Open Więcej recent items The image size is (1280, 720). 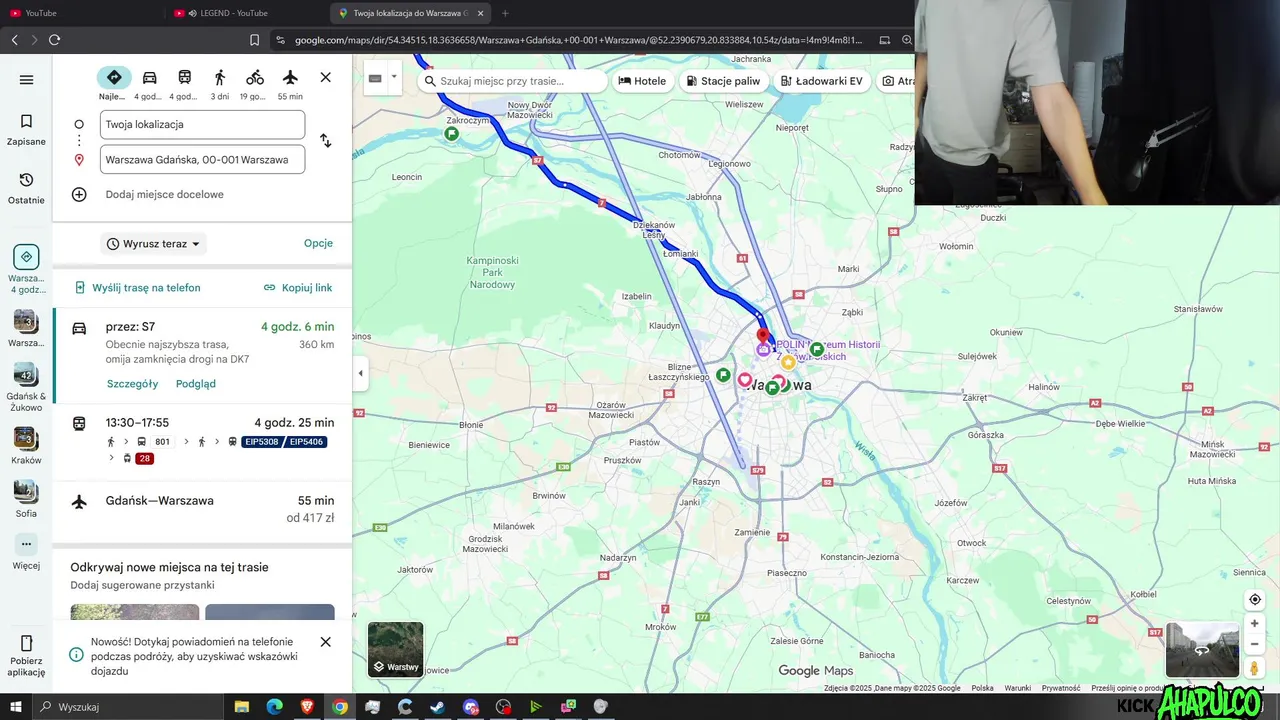pos(26,552)
